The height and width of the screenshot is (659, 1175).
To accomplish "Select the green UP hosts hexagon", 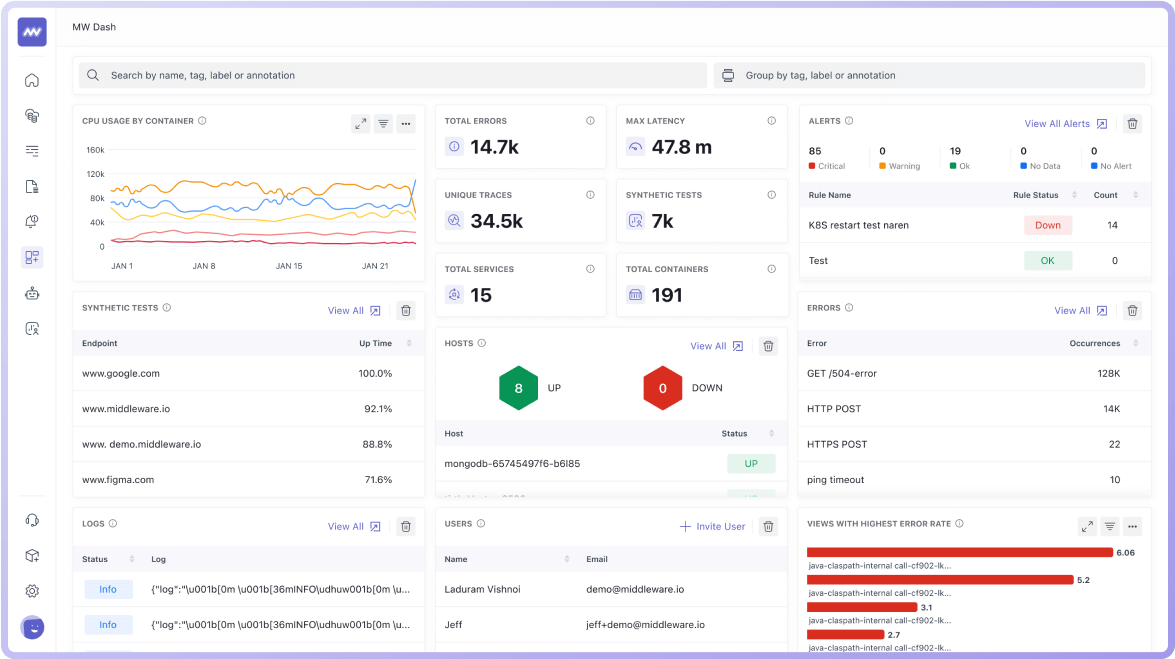I will pos(519,388).
